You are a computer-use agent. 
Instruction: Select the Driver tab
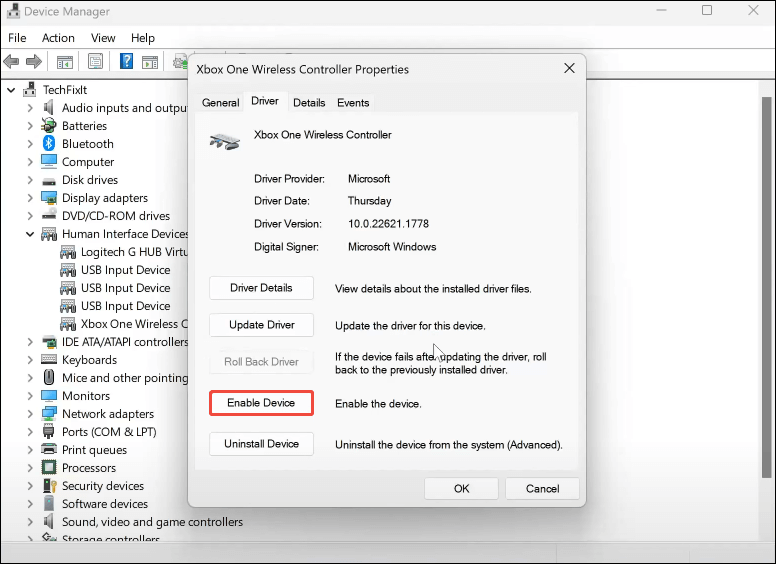click(265, 101)
